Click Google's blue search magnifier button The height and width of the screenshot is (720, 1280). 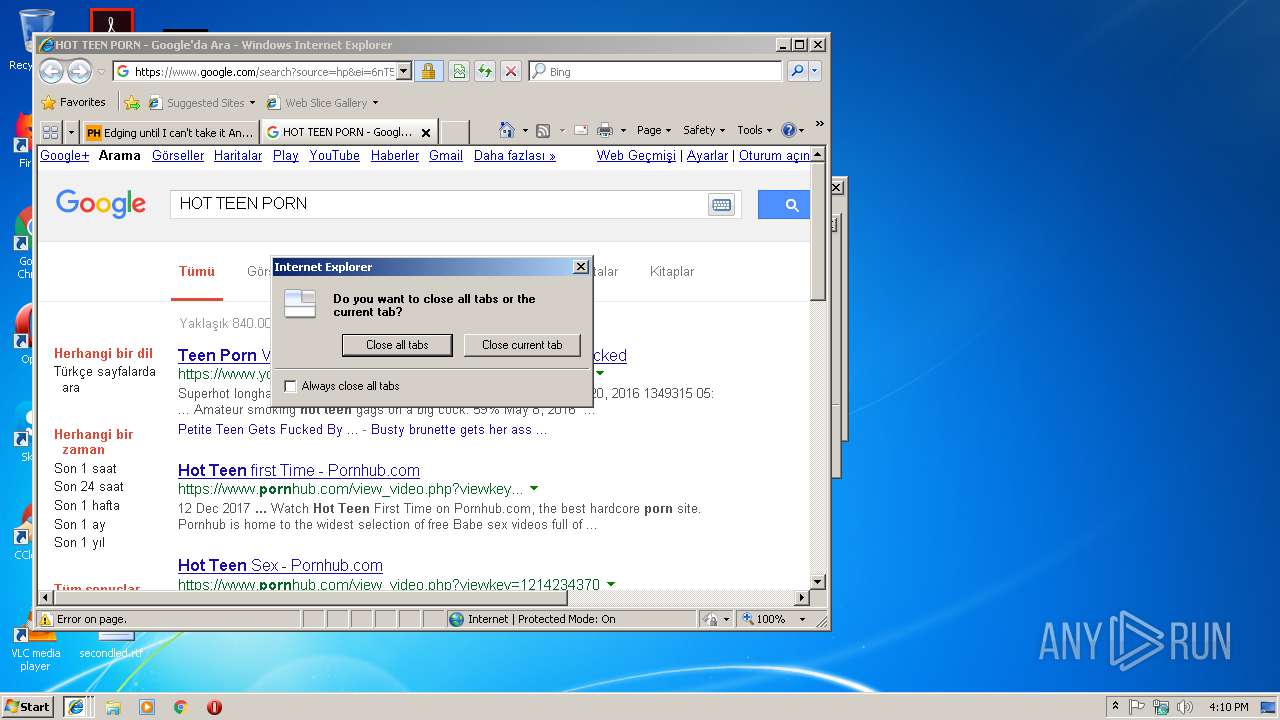[x=783, y=204]
